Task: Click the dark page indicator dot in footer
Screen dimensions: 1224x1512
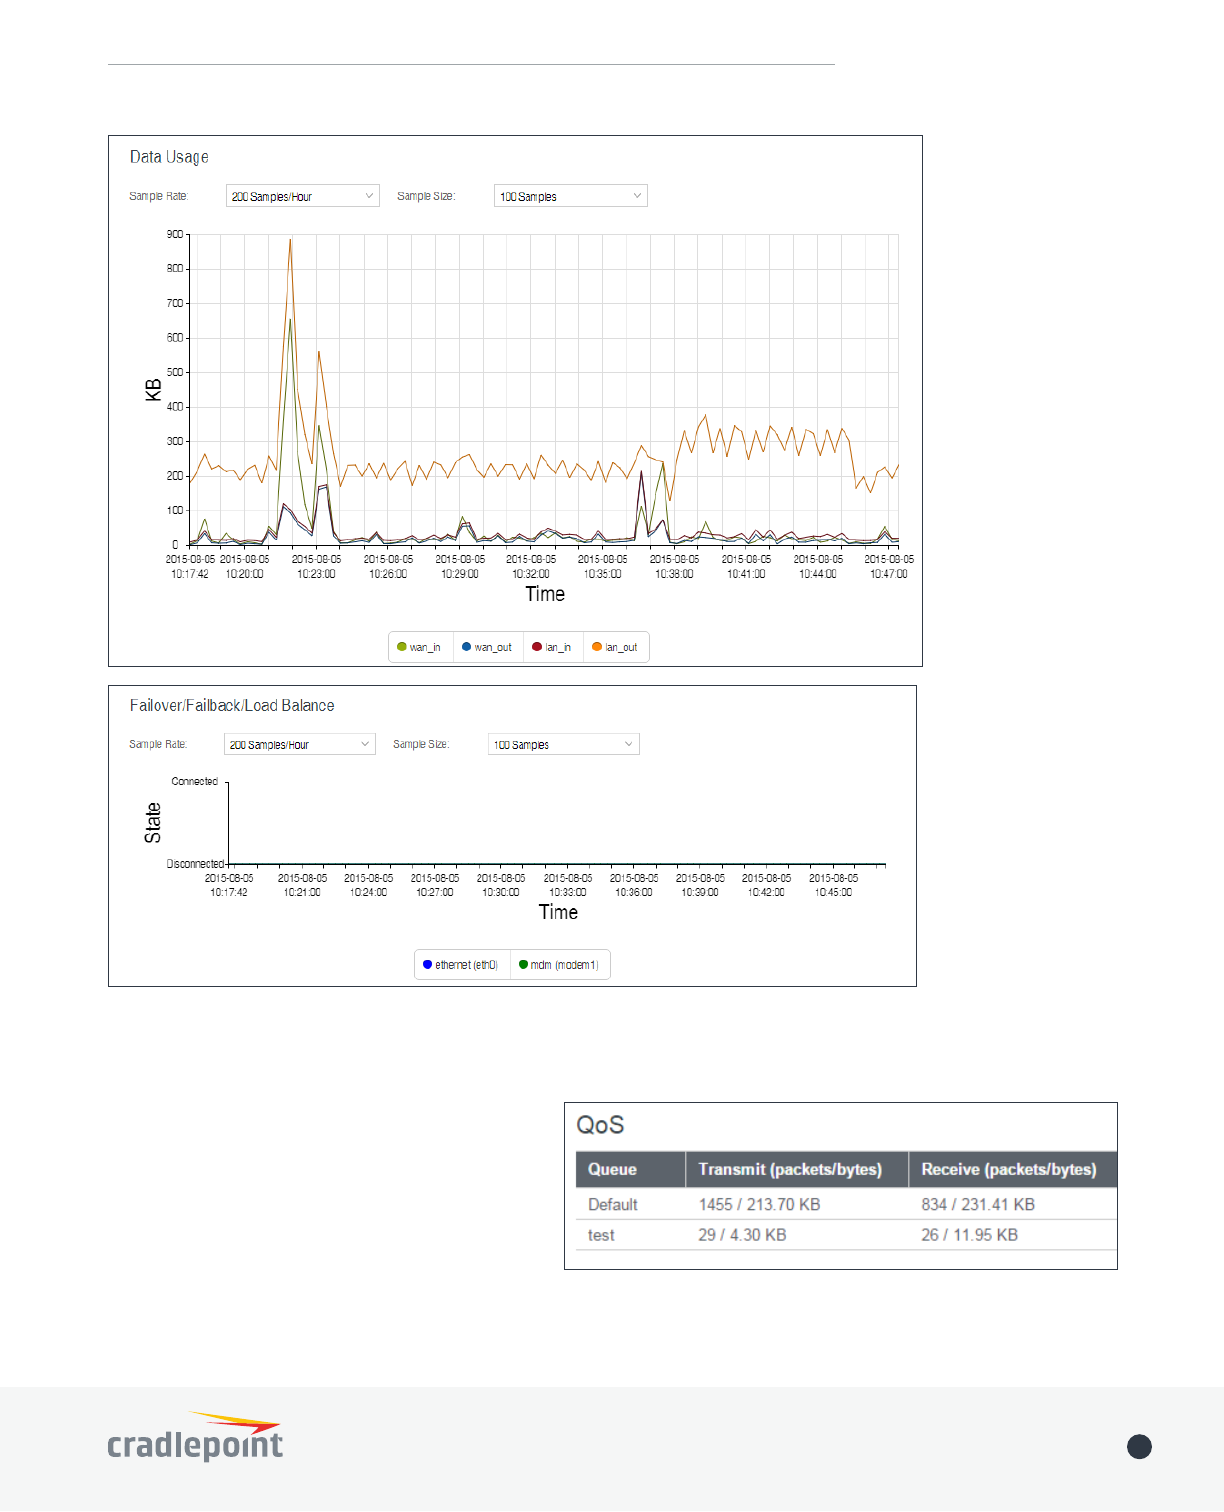Action: tap(1139, 1447)
